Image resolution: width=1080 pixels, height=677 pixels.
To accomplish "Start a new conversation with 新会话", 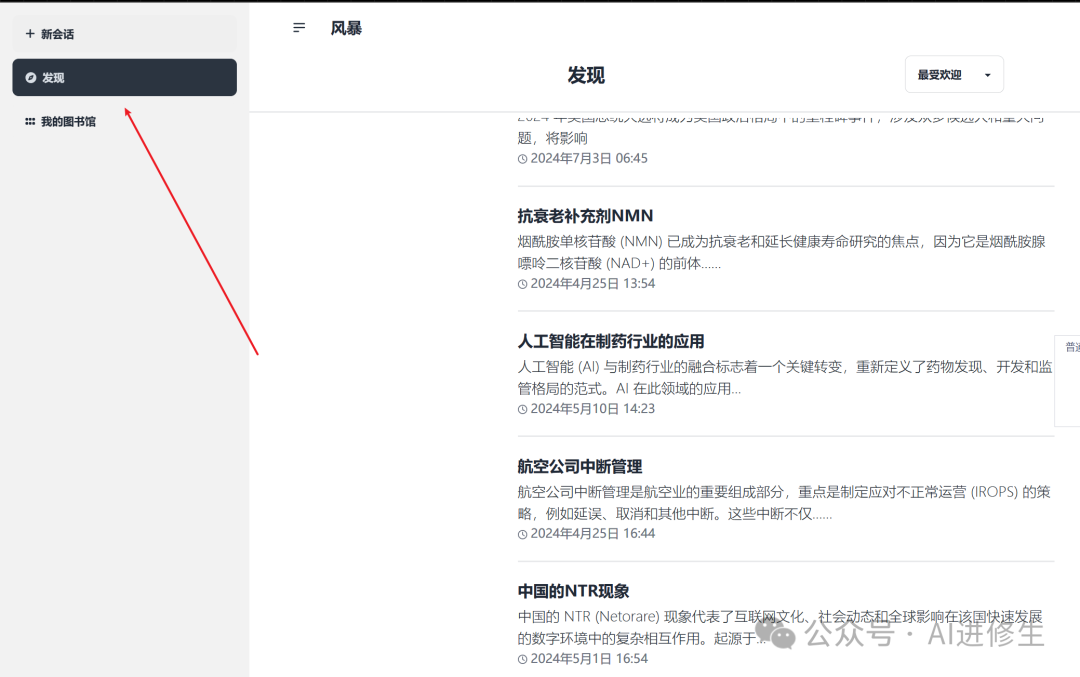I will pyautogui.click(x=125, y=34).
